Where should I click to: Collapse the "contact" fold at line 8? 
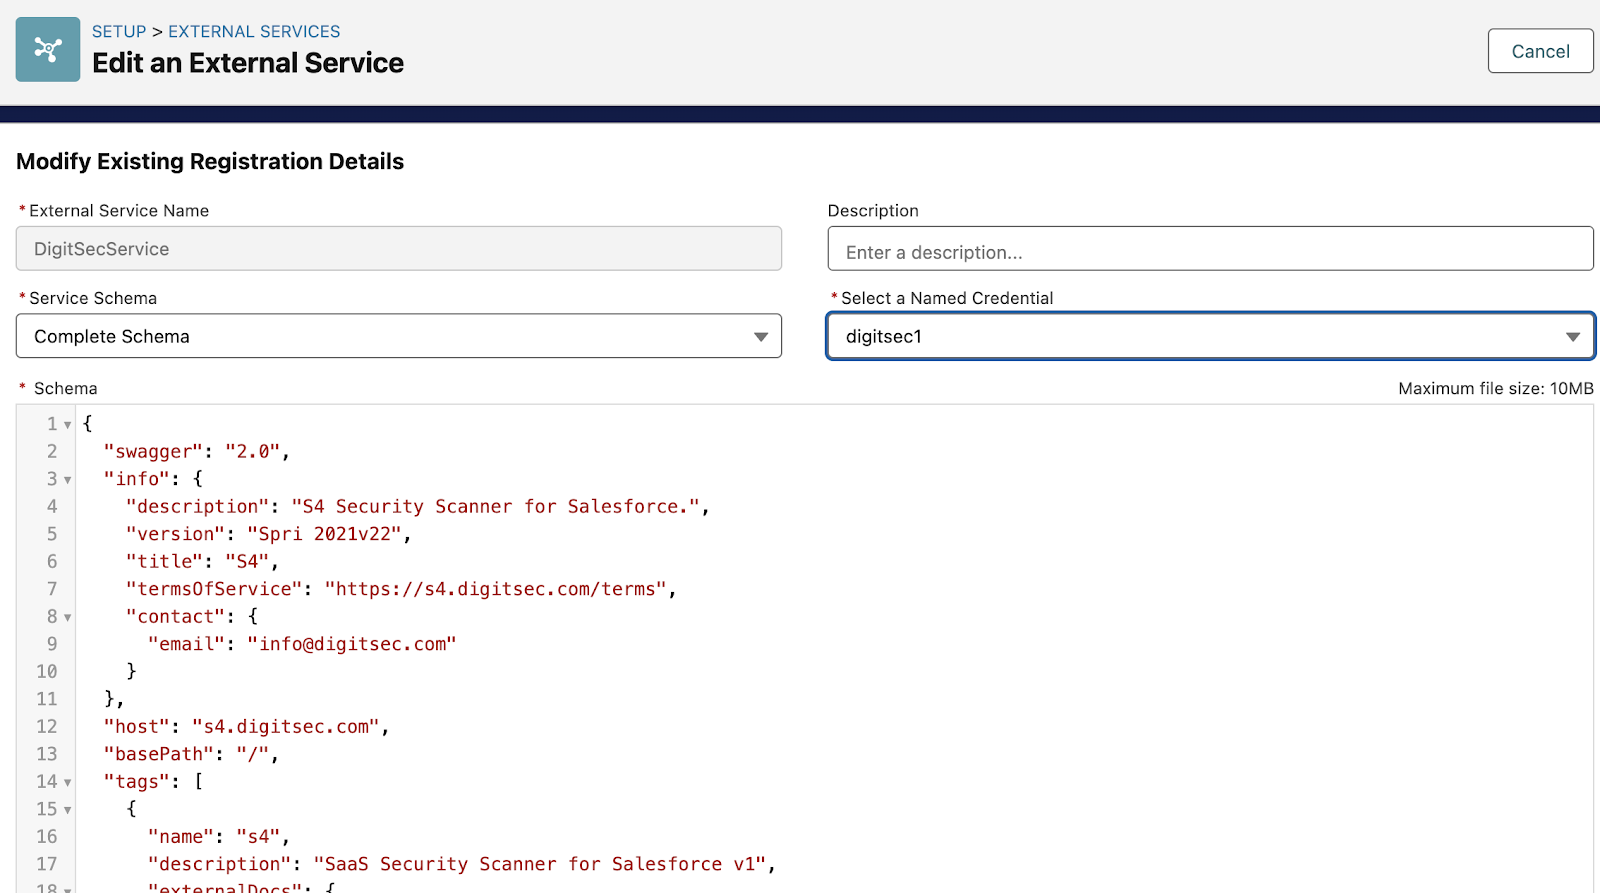click(x=68, y=618)
